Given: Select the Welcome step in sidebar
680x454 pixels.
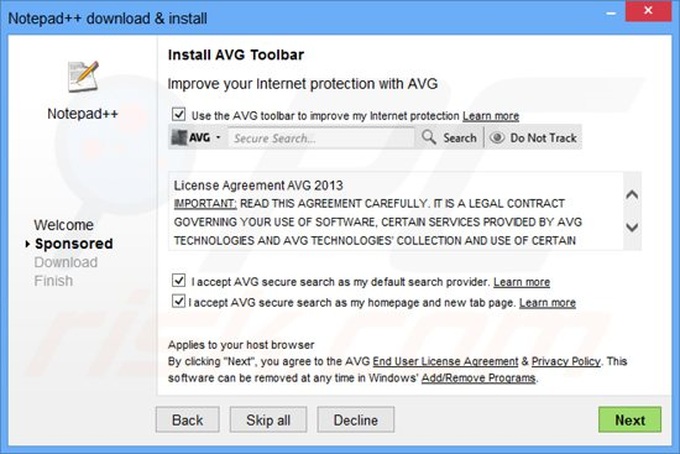Looking at the screenshot, I should pos(64,225).
